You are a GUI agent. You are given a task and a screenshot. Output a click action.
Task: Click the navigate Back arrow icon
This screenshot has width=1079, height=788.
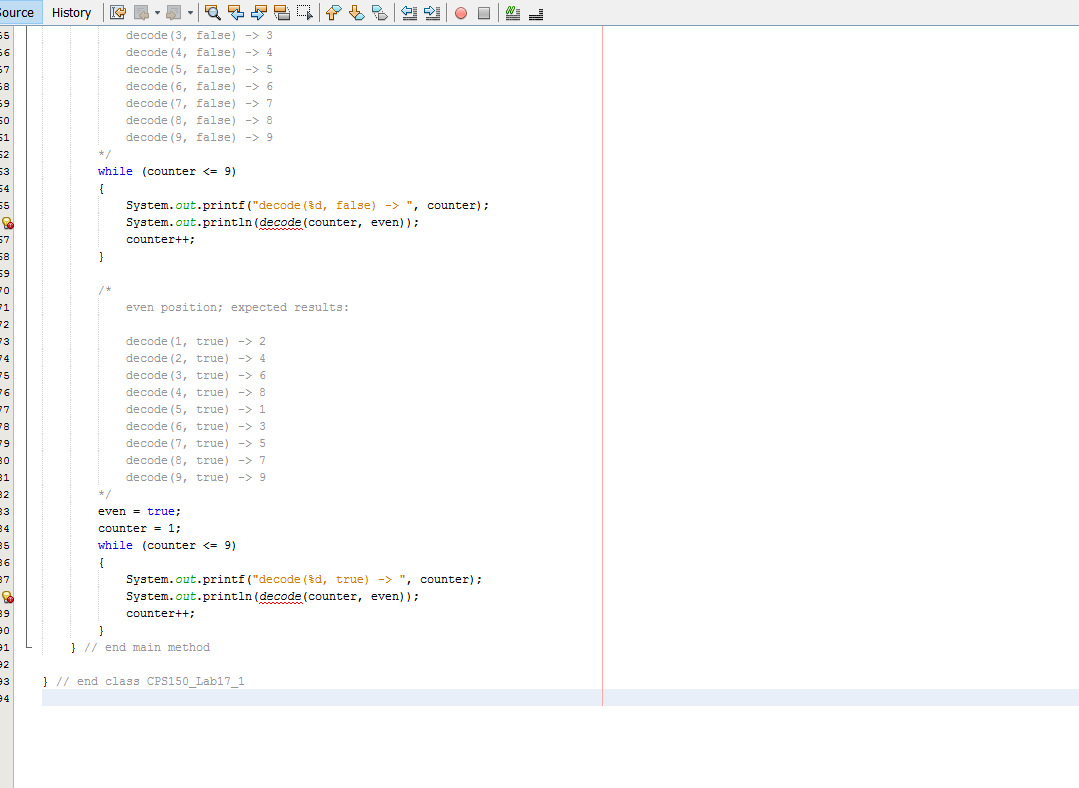click(x=141, y=12)
